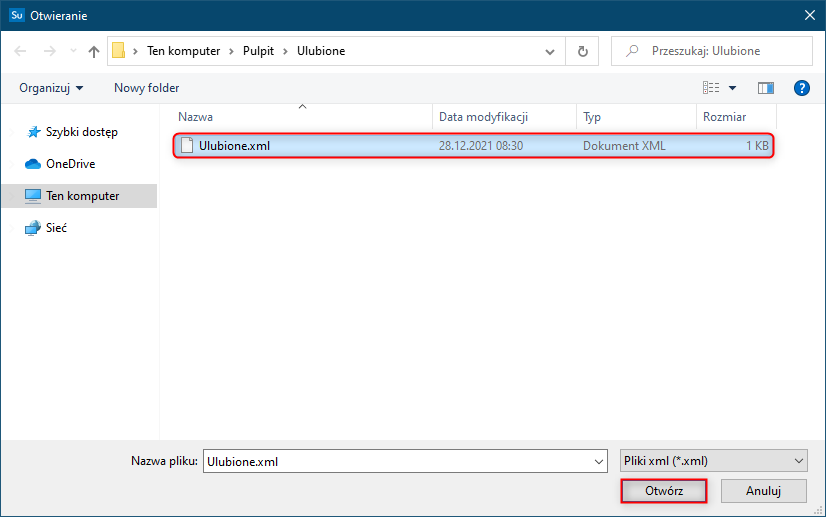
Task: Cancel with the 'Anuluj' button
Action: pos(763,491)
